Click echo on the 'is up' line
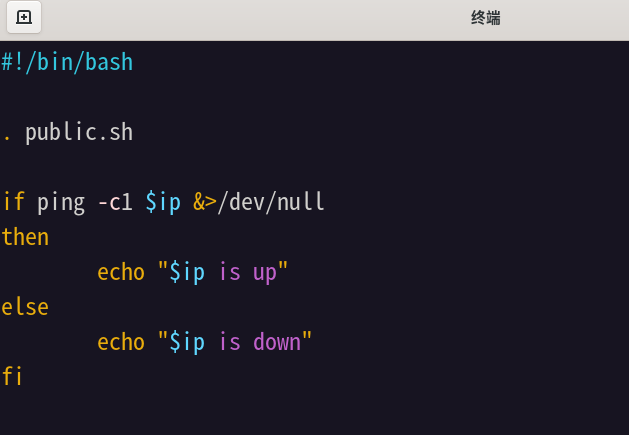The image size is (629, 435). [x=121, y=272]
